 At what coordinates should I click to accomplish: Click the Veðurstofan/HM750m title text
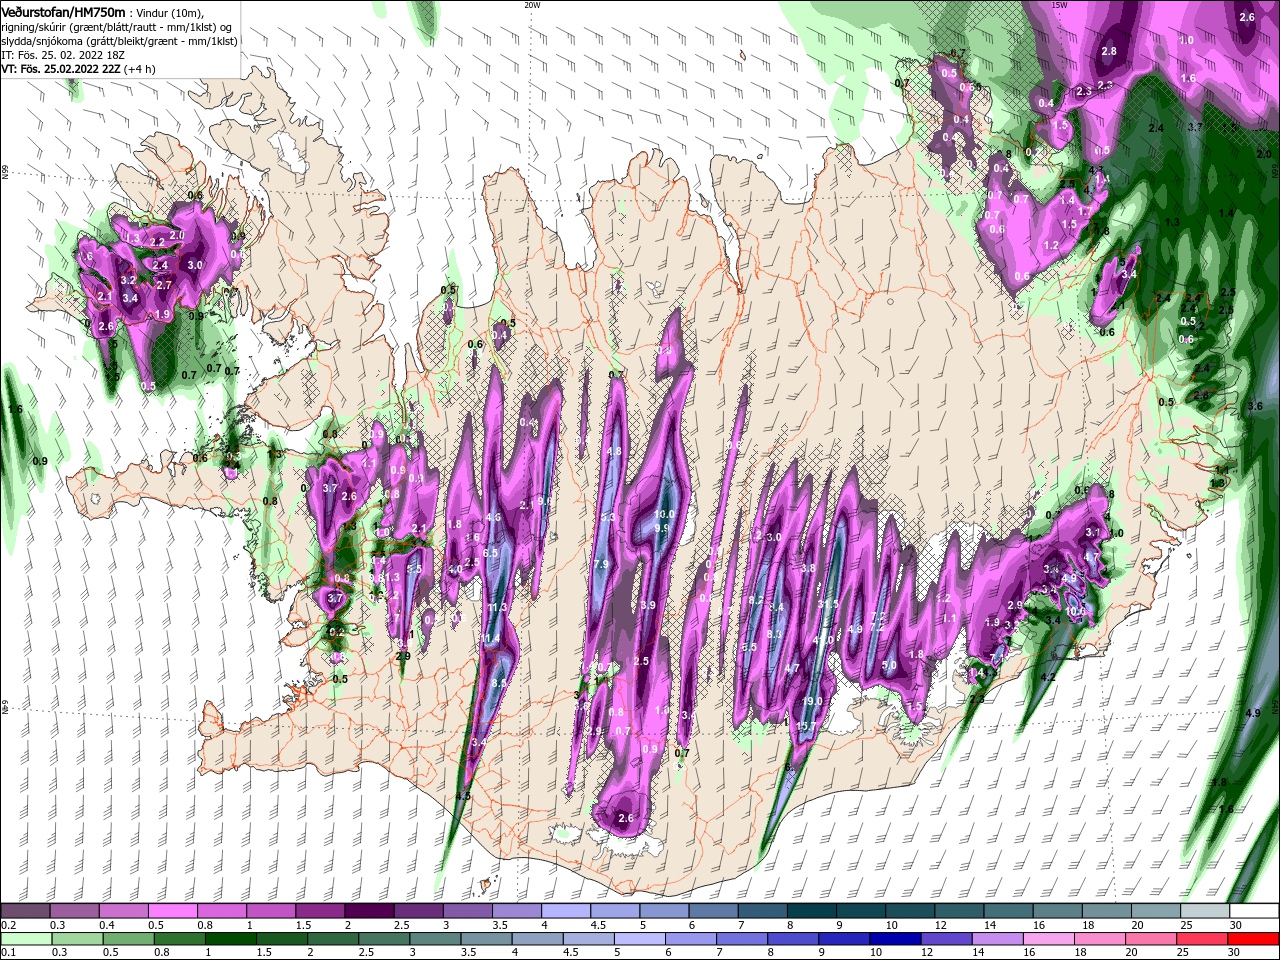coord(63,11)
